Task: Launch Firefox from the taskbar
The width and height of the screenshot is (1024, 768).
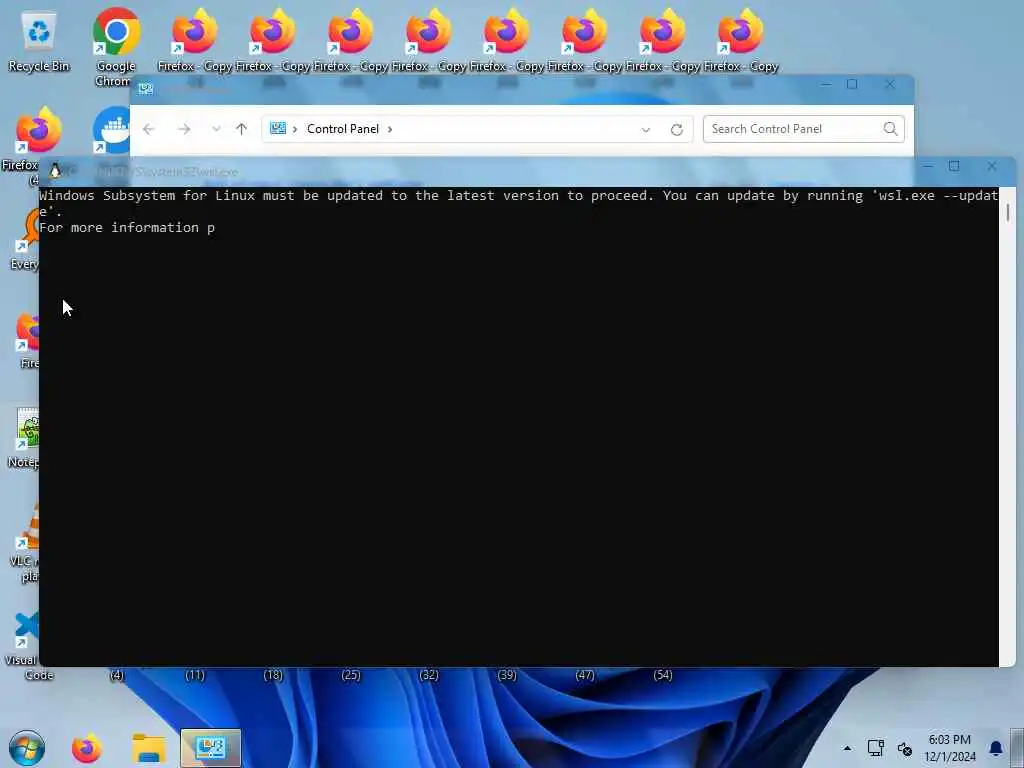Action: pyautogui.click(x=87, y=748)
